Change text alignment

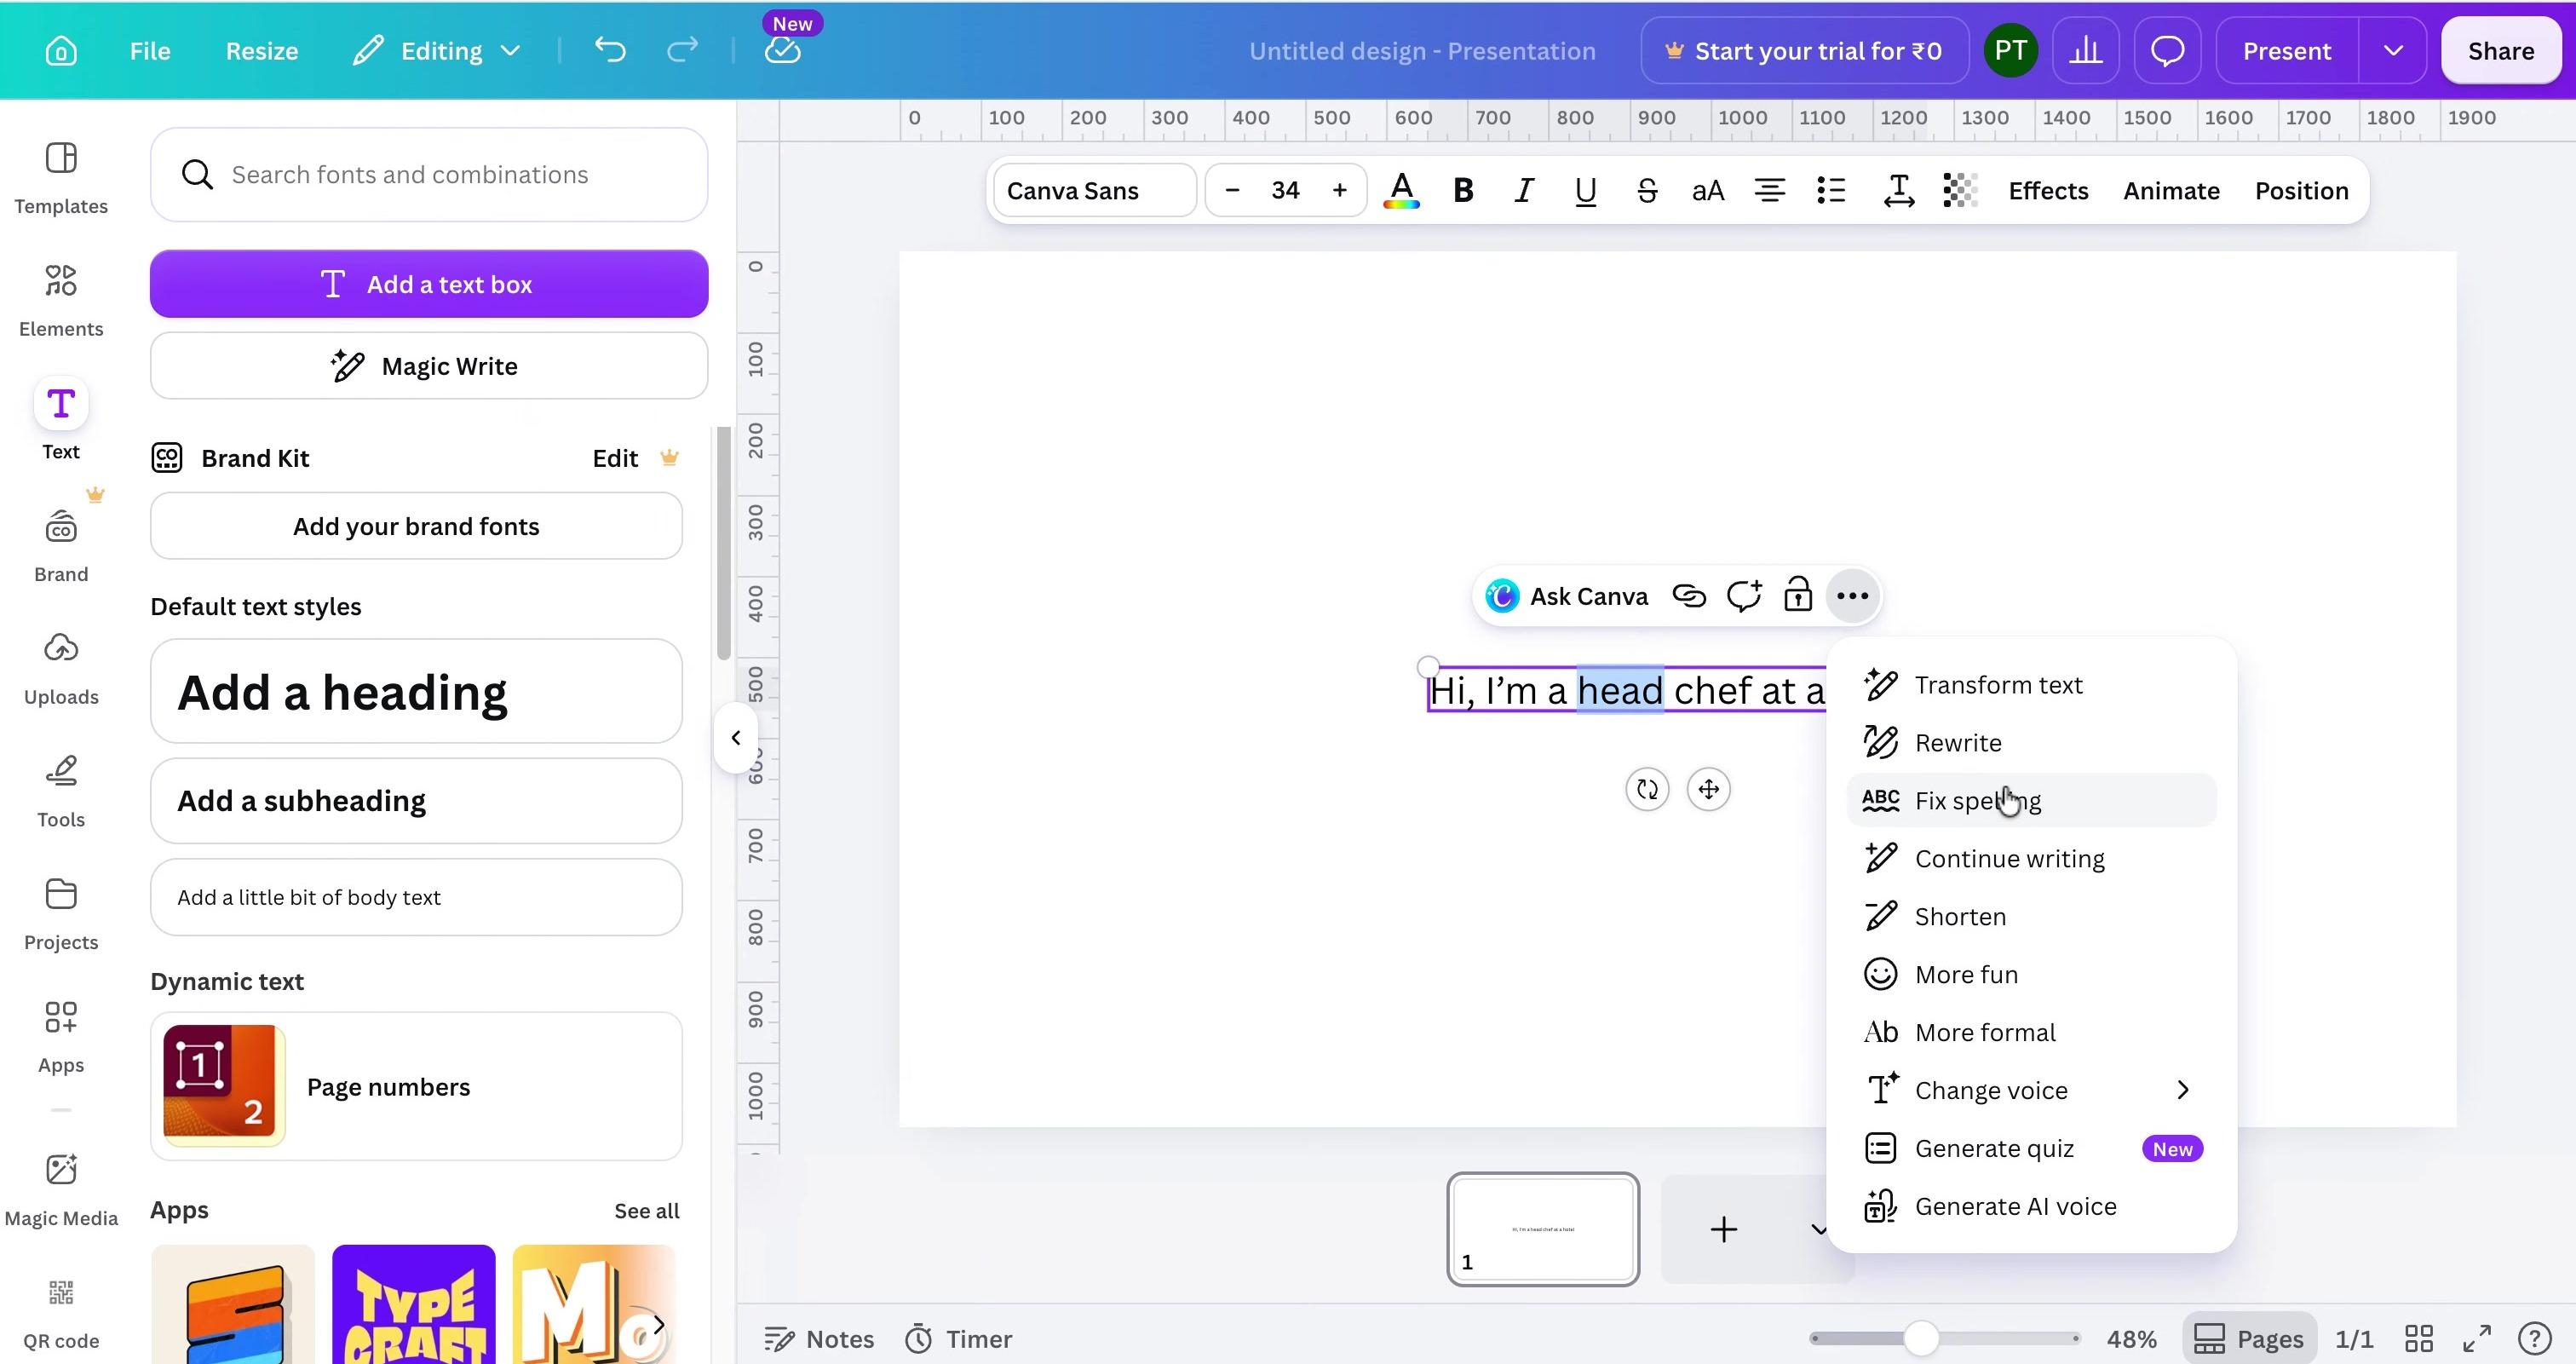pos(1770,190)
